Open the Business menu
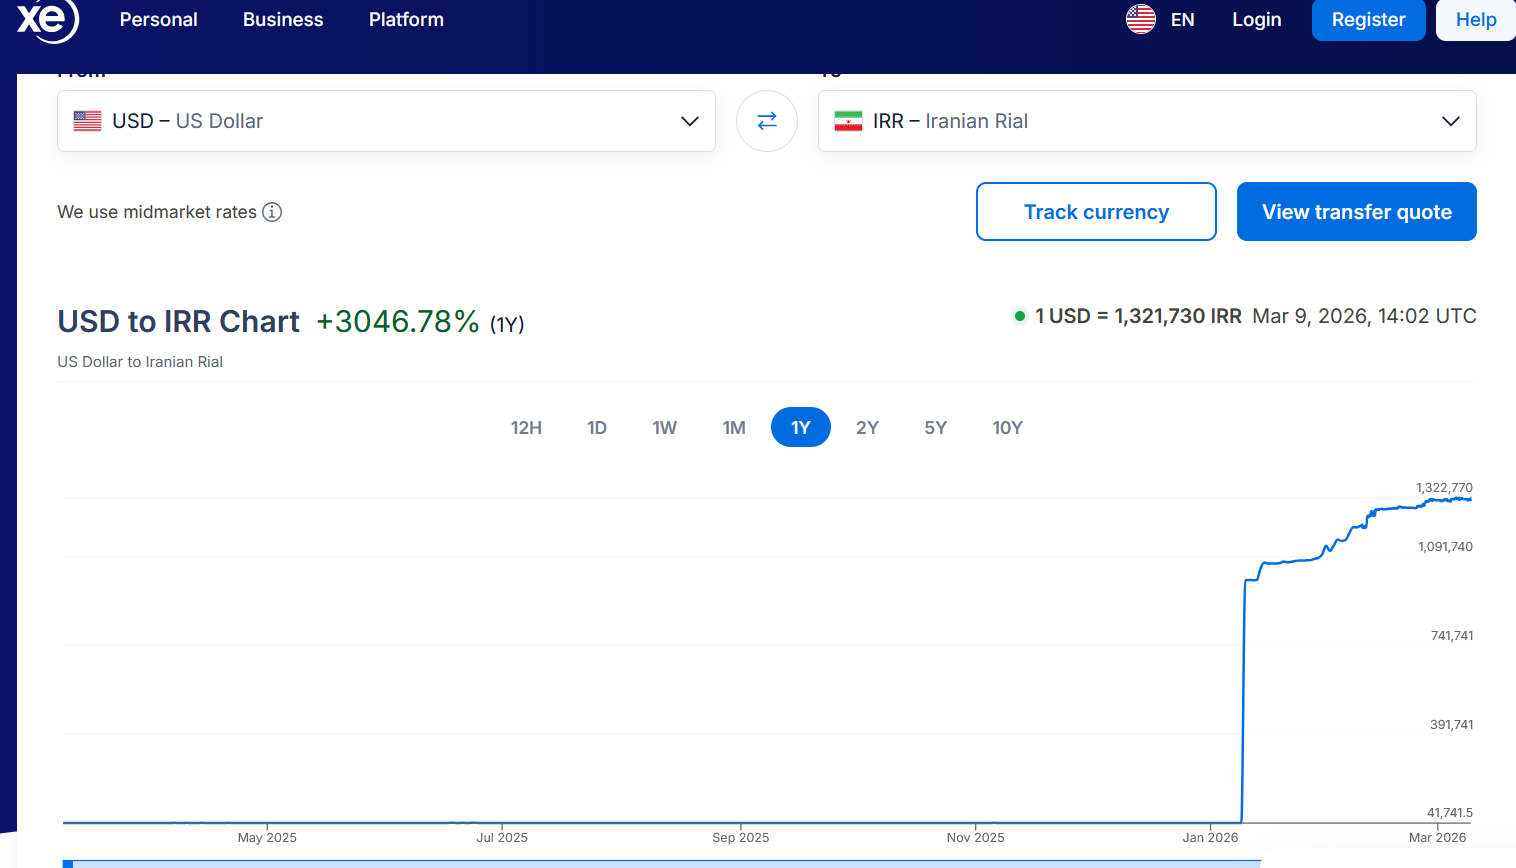Screen dimensions: 1516x868 [x=283, y=20]
